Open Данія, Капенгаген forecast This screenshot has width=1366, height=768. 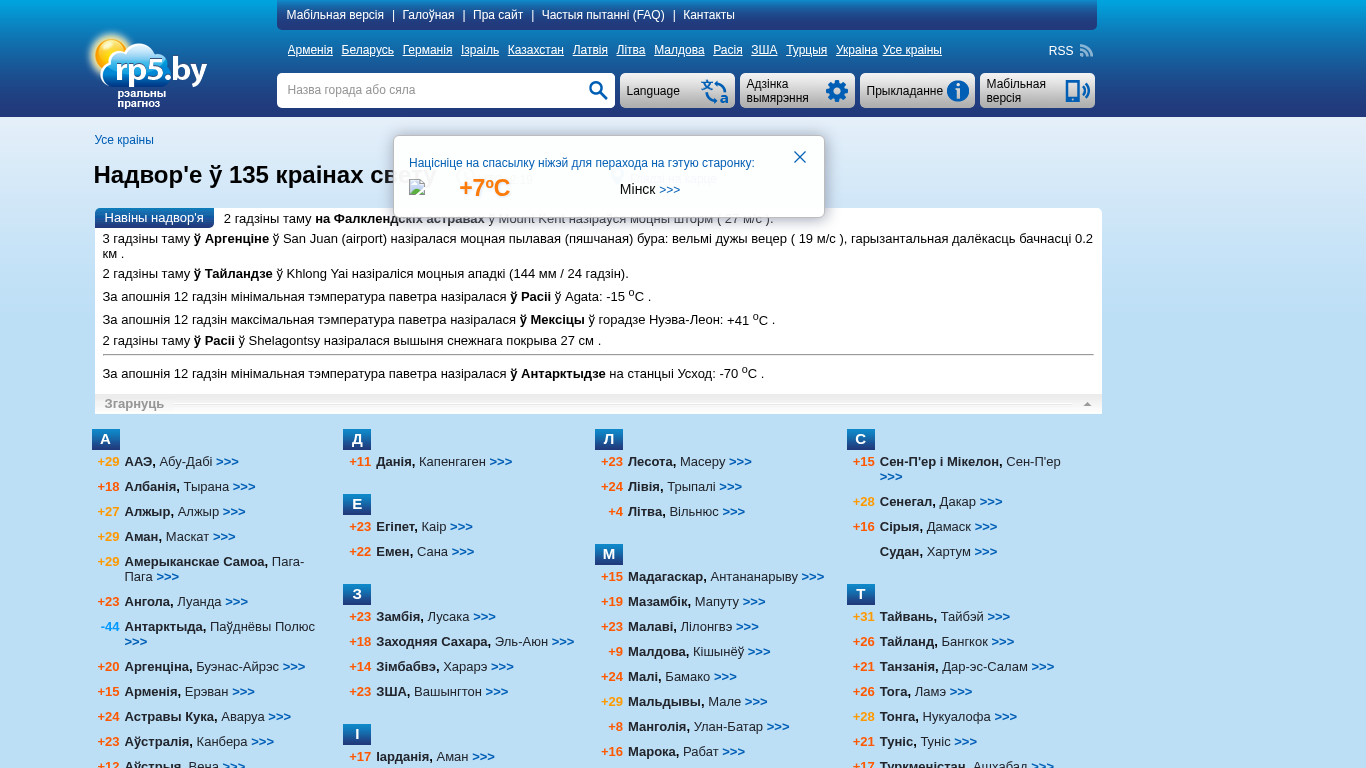coord(444,462)
